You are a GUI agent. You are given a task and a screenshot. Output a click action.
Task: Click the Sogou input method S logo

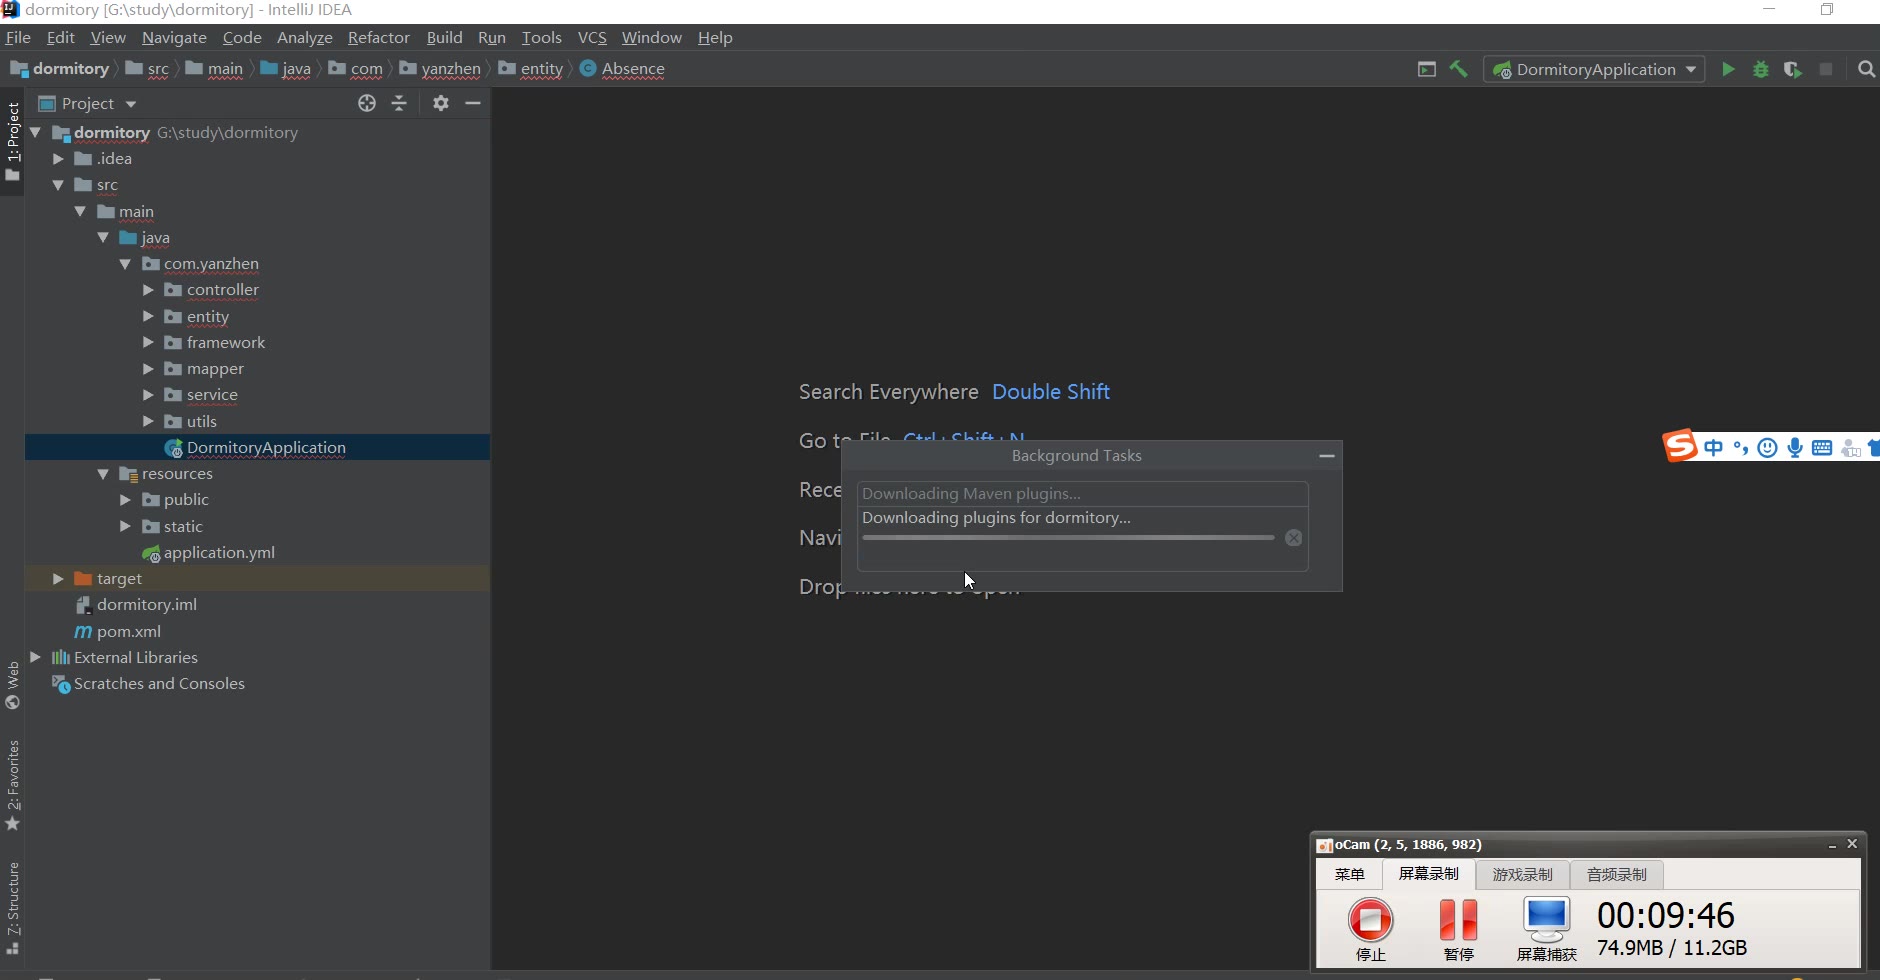(1680, 446)
